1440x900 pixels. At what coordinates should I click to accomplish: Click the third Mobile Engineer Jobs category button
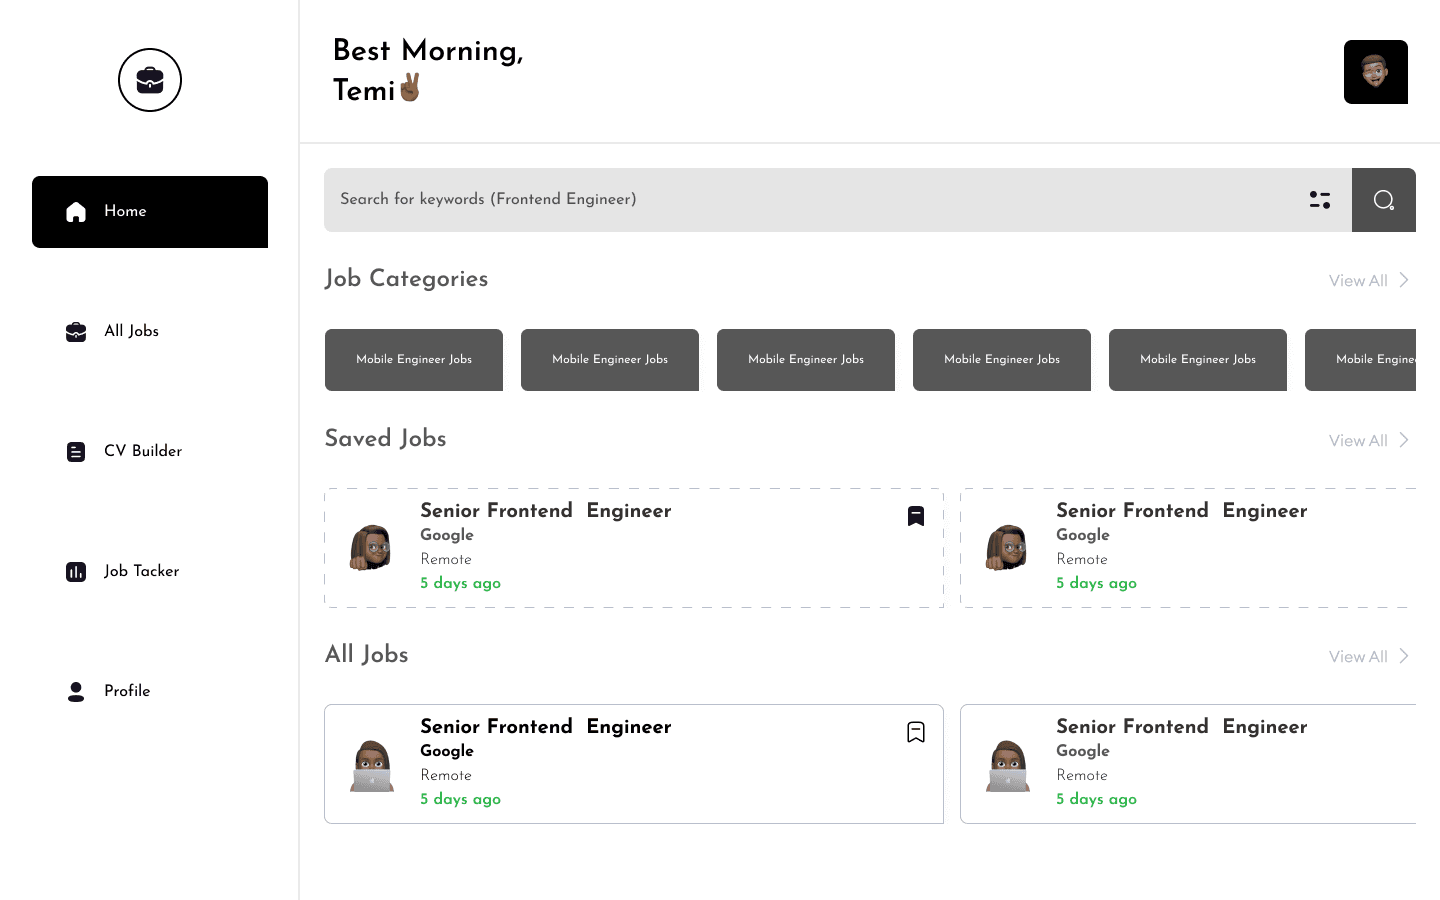coord(806,360)
